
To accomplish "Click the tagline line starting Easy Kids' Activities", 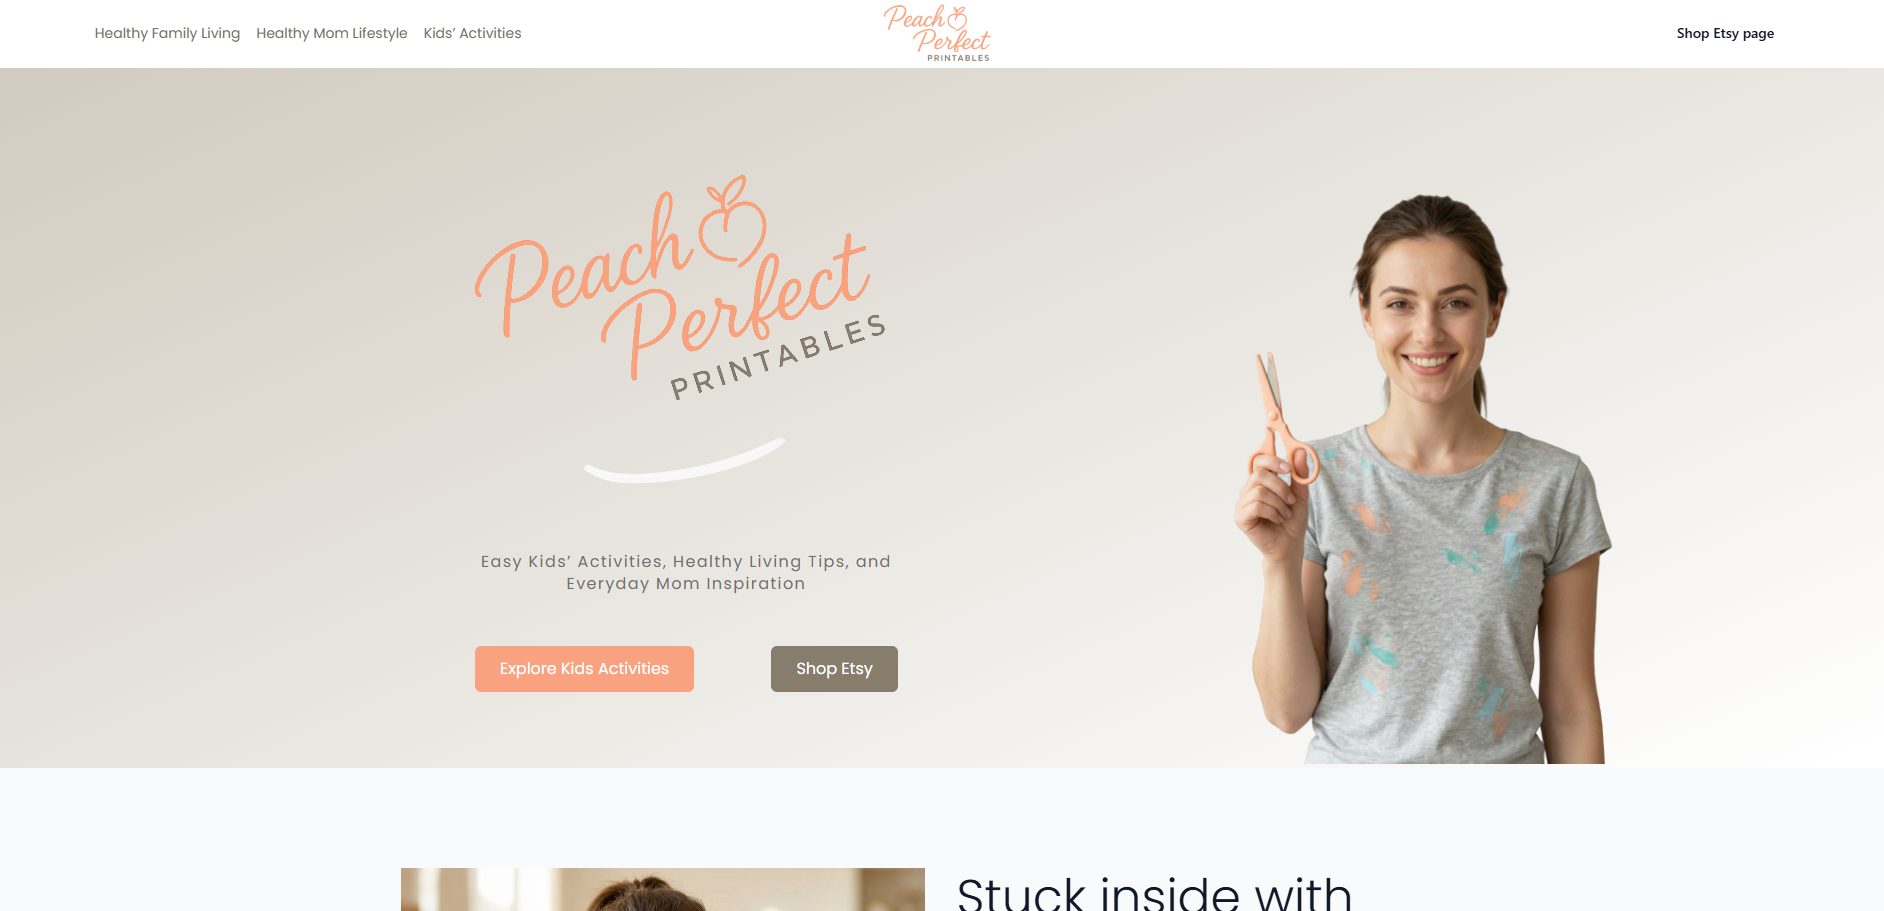I will [x=685, y=562].
